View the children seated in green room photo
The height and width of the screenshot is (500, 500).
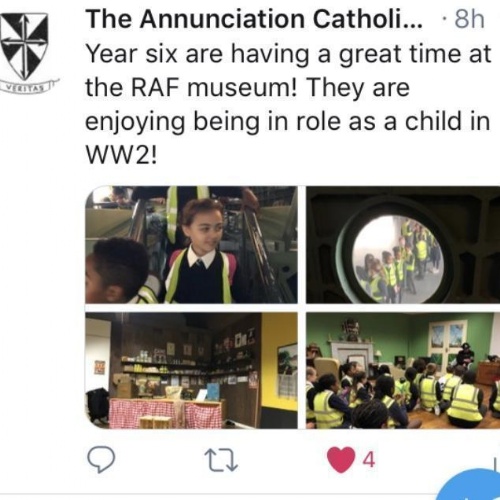click(403, 370)
